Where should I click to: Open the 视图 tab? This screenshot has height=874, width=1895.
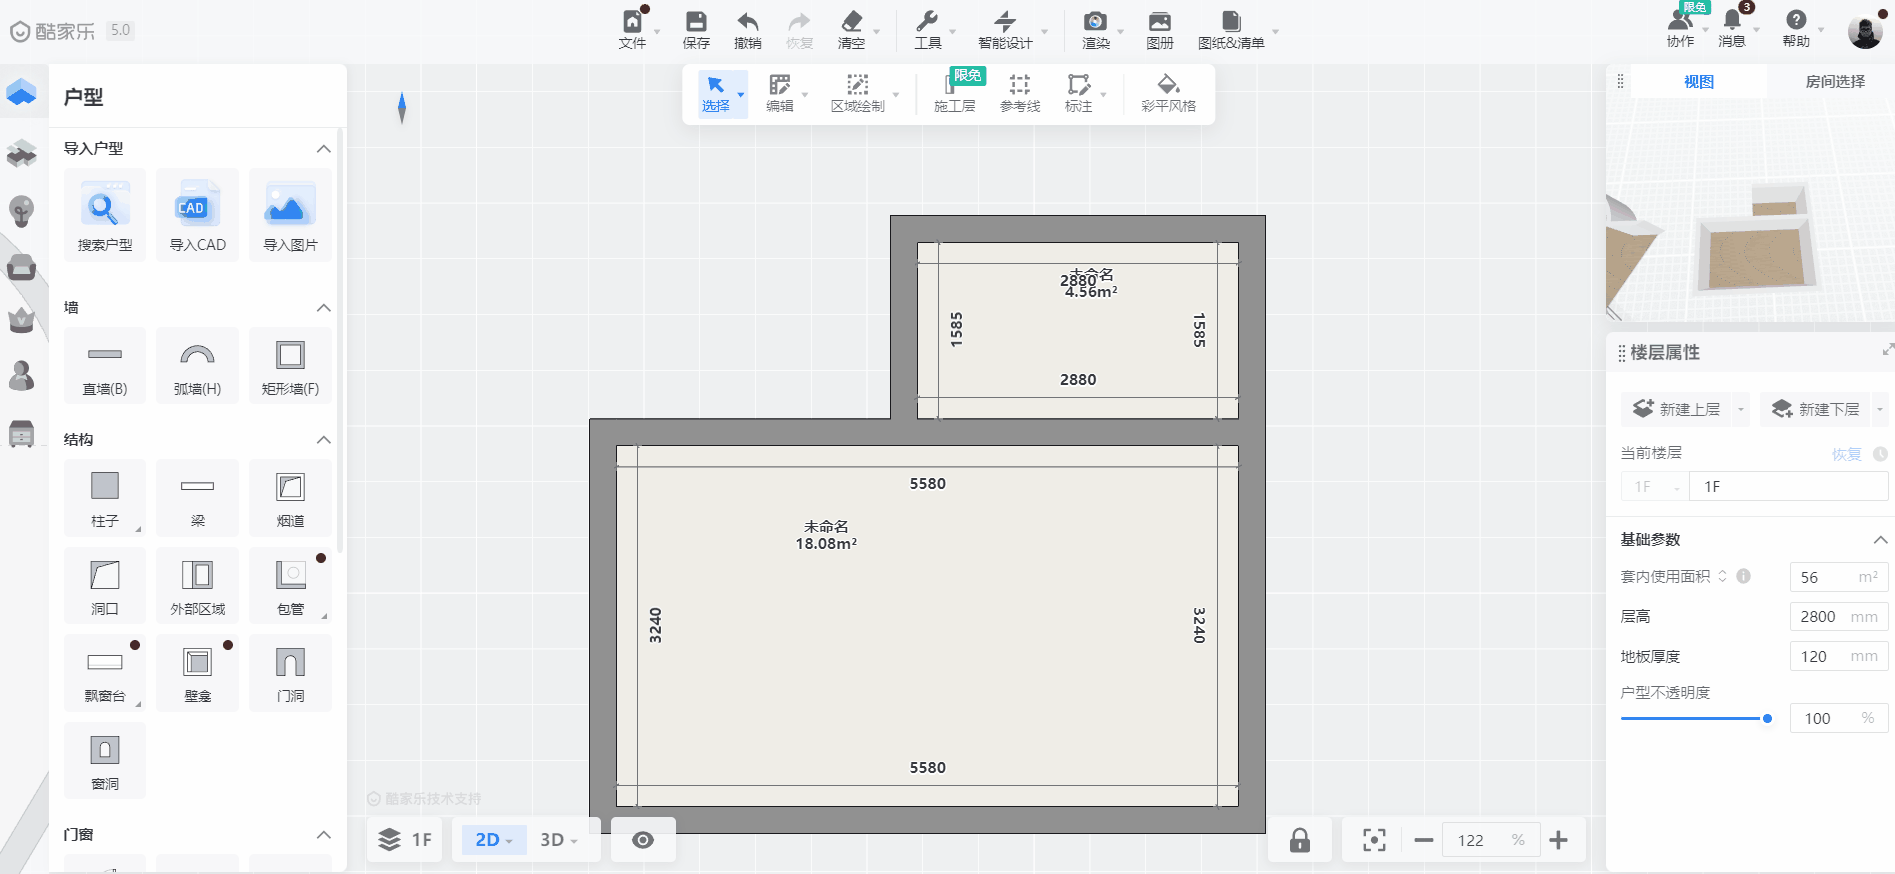click(1698, 82)
